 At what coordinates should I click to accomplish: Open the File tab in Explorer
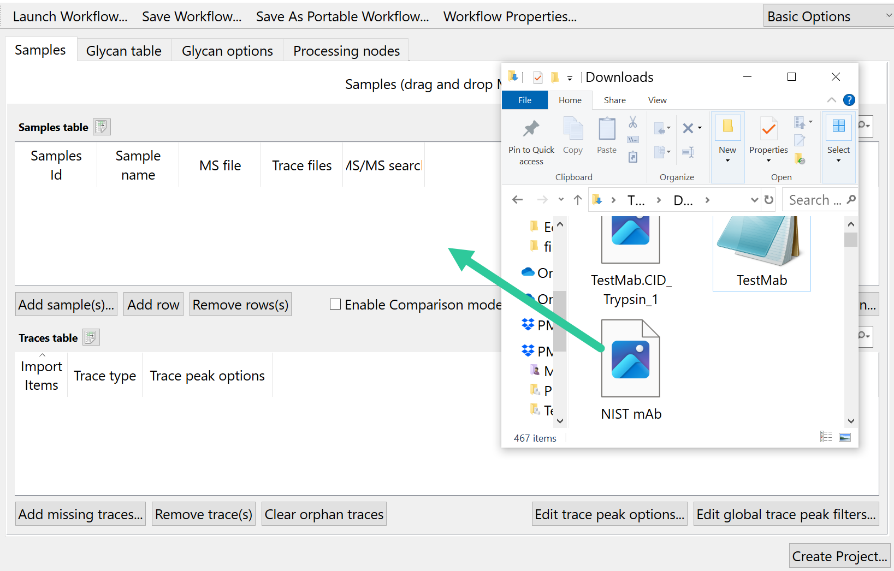click(x=525, y=100)
